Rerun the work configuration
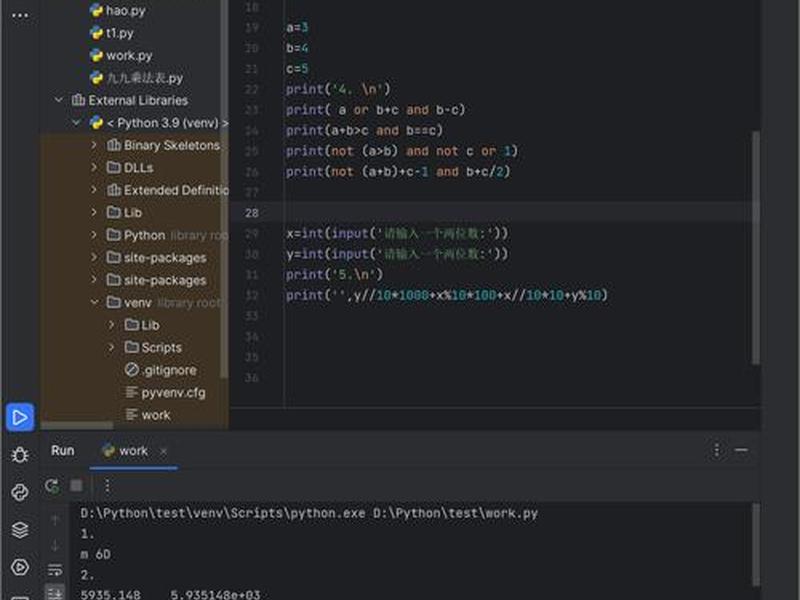Viewport: 800px width, 600px height. 52,486
